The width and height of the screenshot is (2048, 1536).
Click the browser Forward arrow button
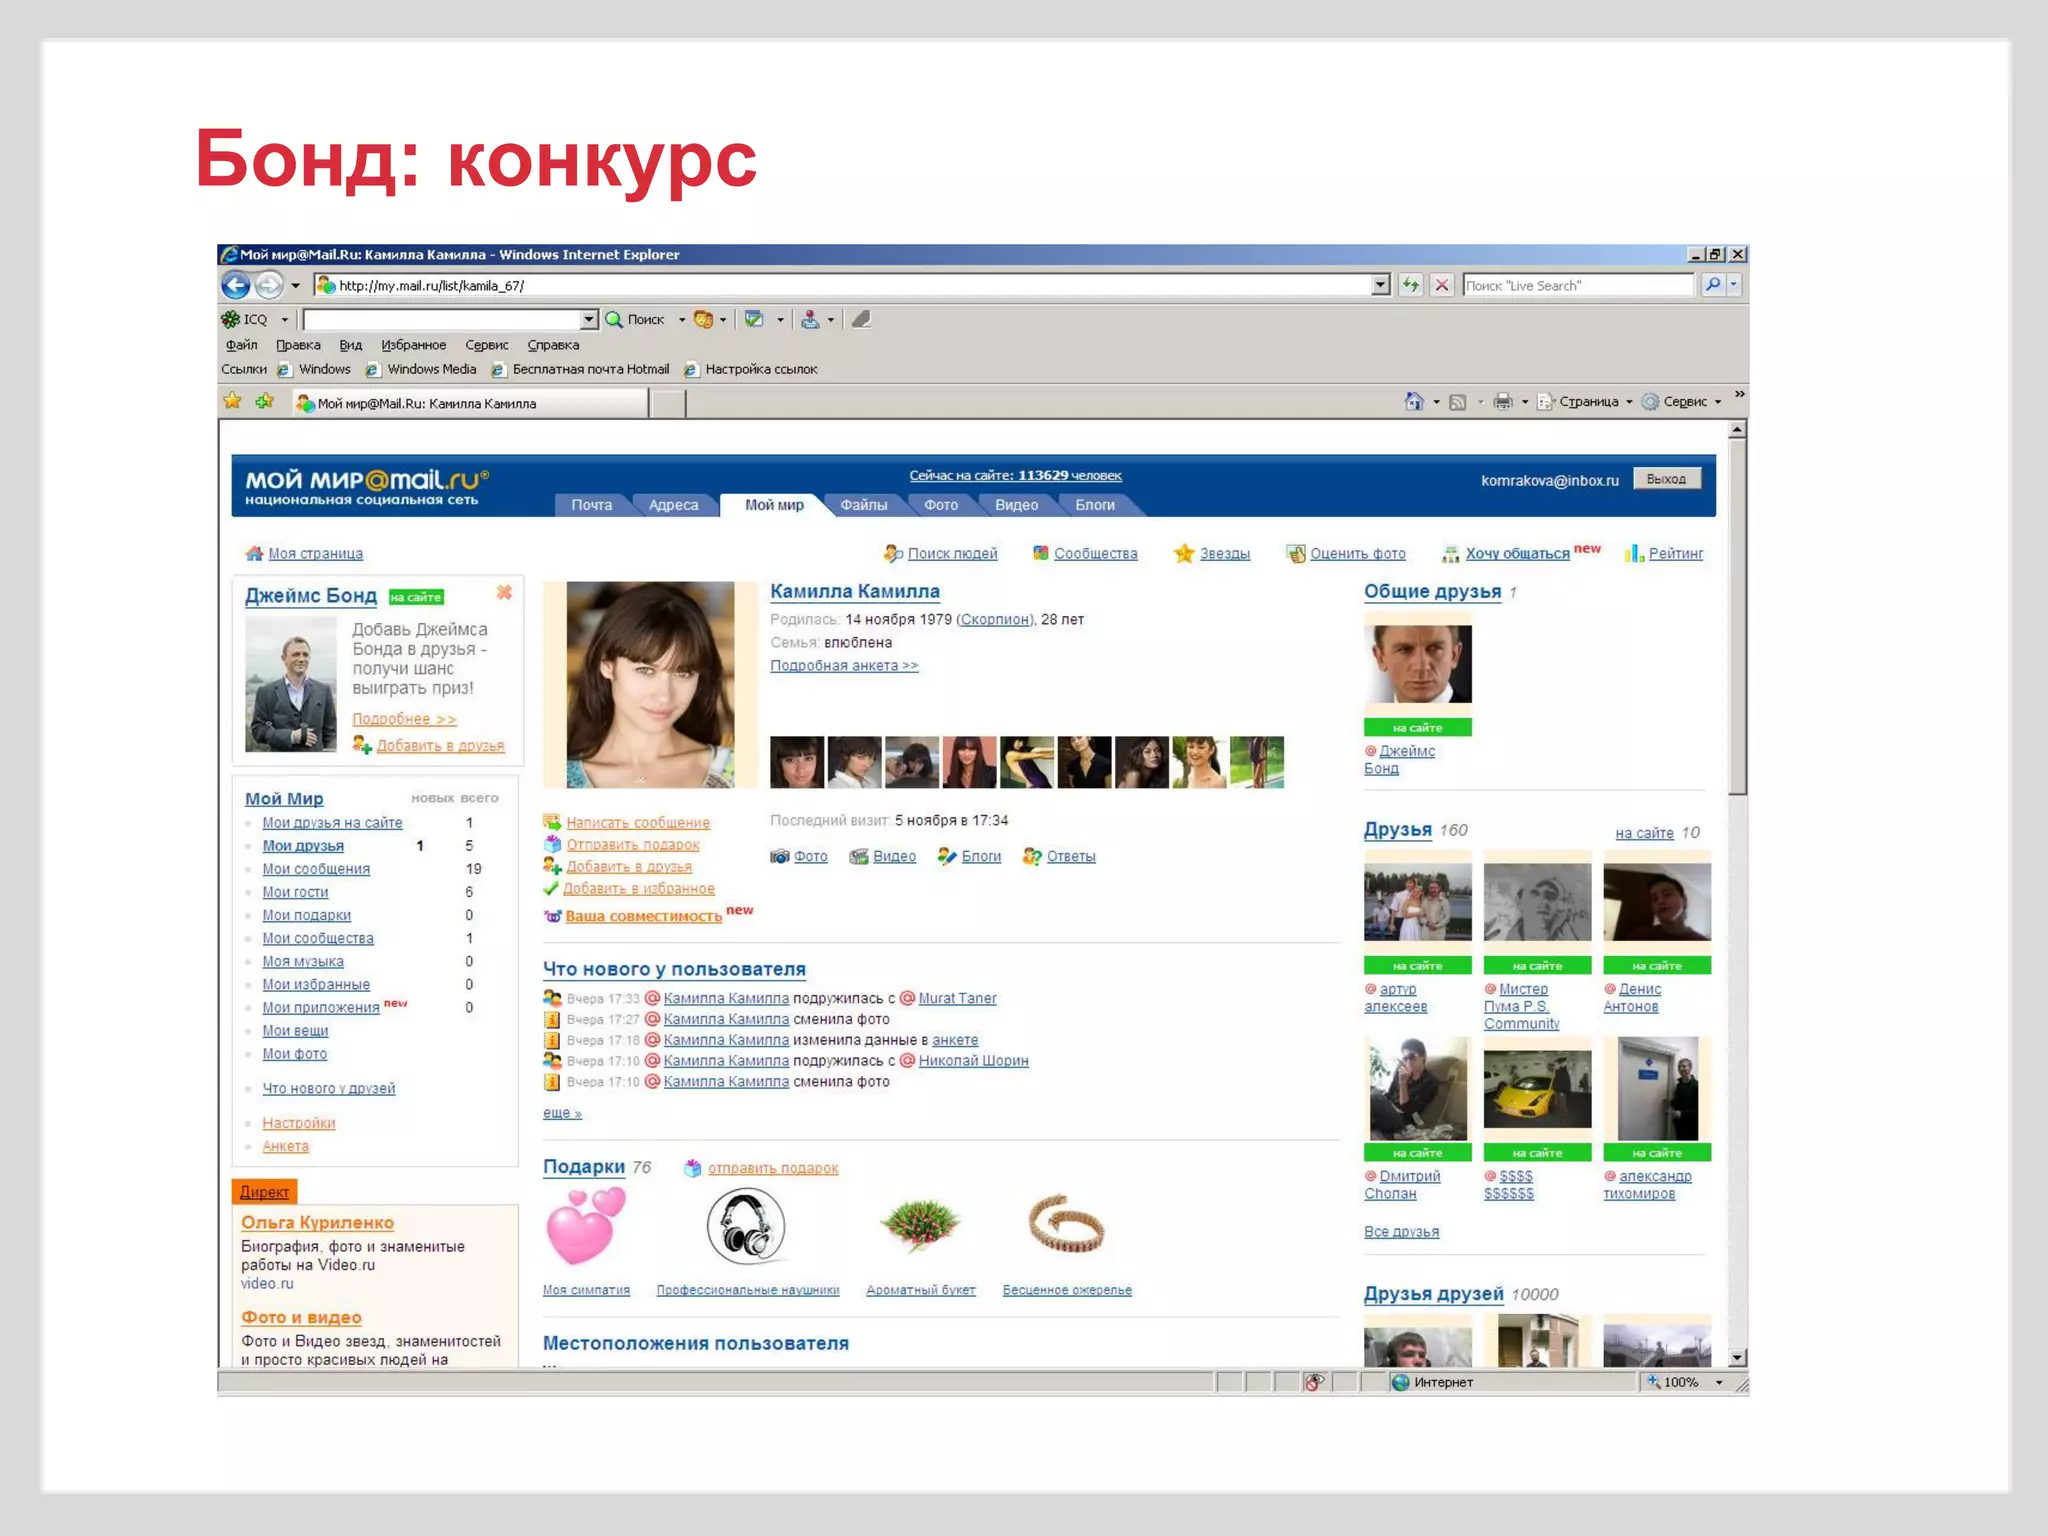click(x=269, y=285)
